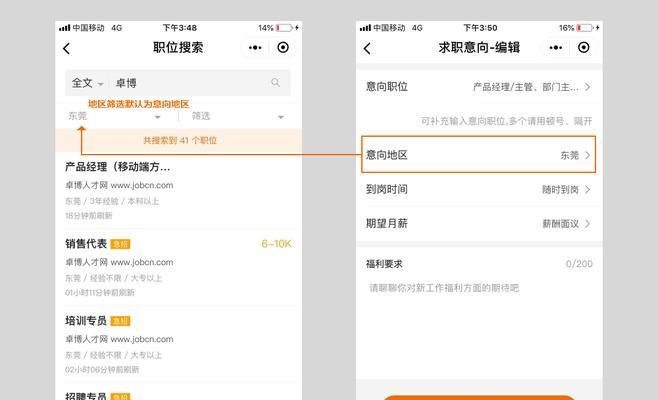Tap 18分钟前刷新 under the 产品经理 listing
The image size is (658, 400).
click(89, 216)
